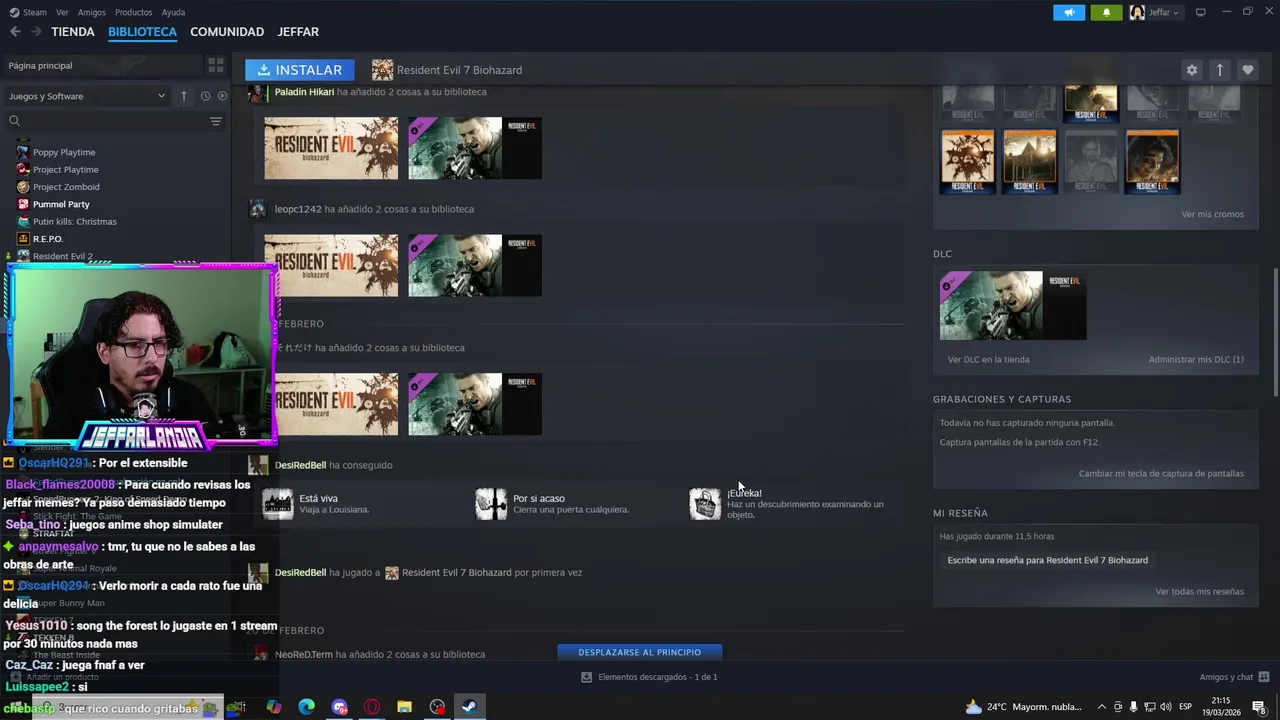The width and height of the screenshot is (1280, 720).
Task: Click Resident Evil 7 Biohazard played-first-time link
Action: 456,573
